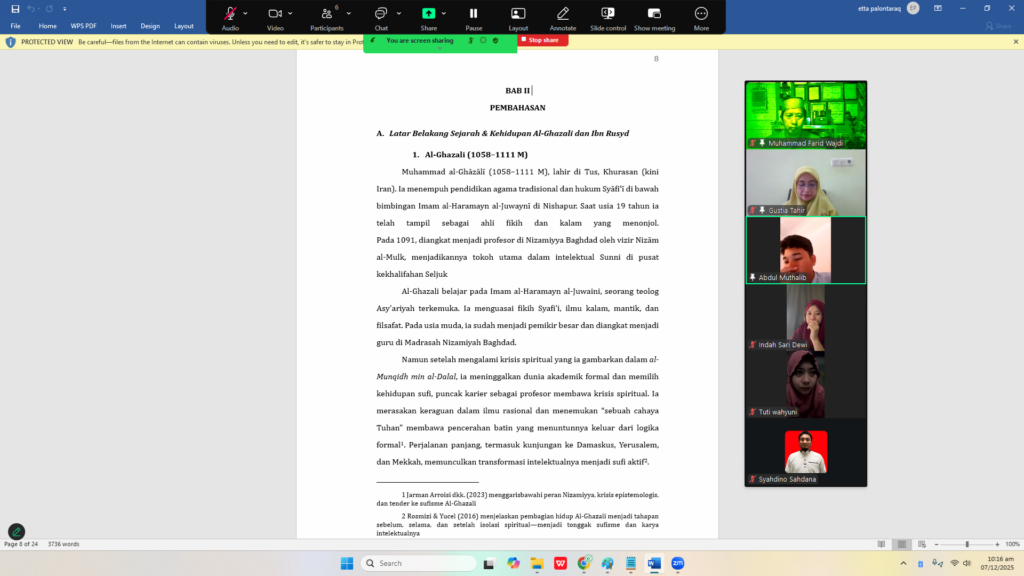Screen dimensions: 1024x576
Task: Open the Windows Start menu
Action: coord(347,563)
